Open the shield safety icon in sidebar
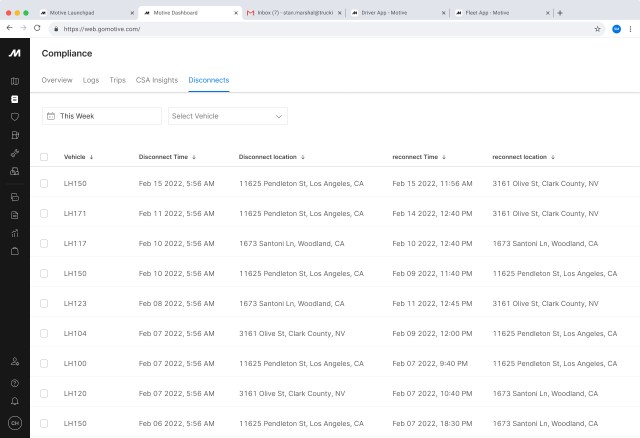This screenshot has width=640, height=438. [x=14, y=116]
